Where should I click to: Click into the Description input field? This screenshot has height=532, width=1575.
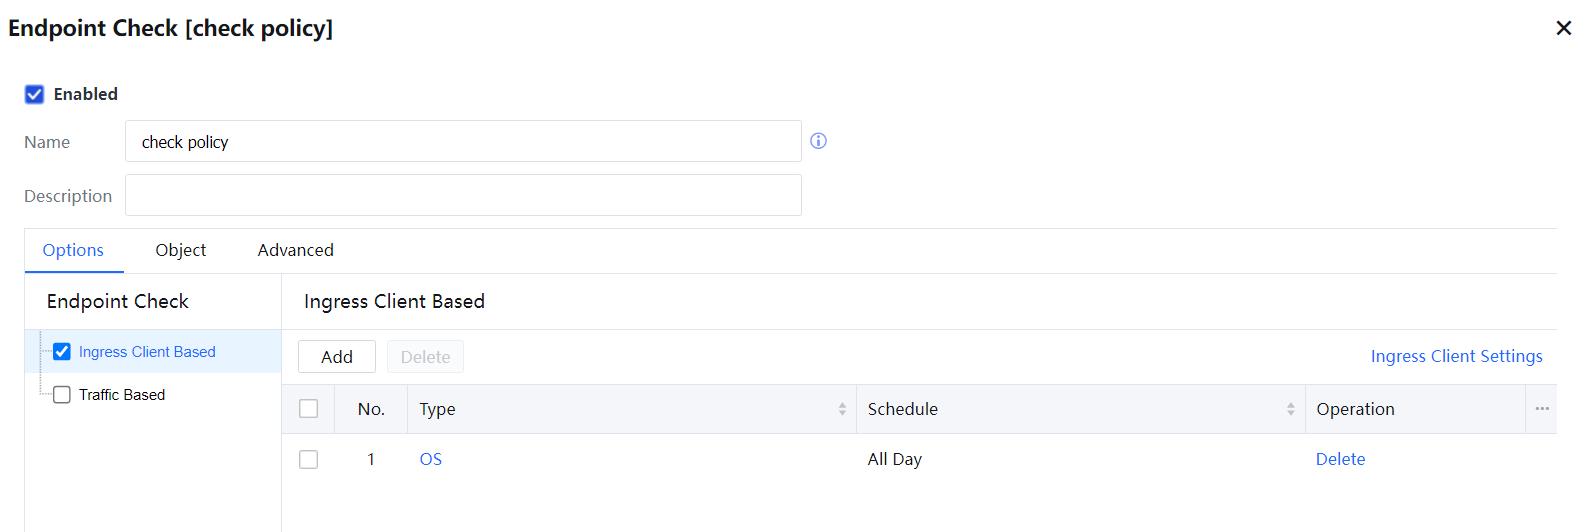pos(463,195)
